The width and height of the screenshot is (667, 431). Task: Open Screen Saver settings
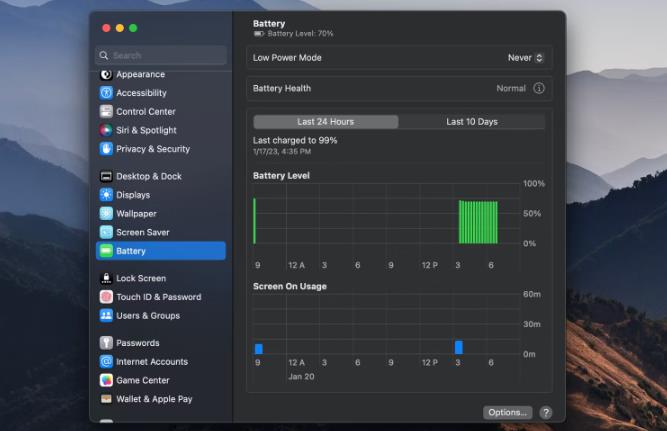tap(161, 232)
